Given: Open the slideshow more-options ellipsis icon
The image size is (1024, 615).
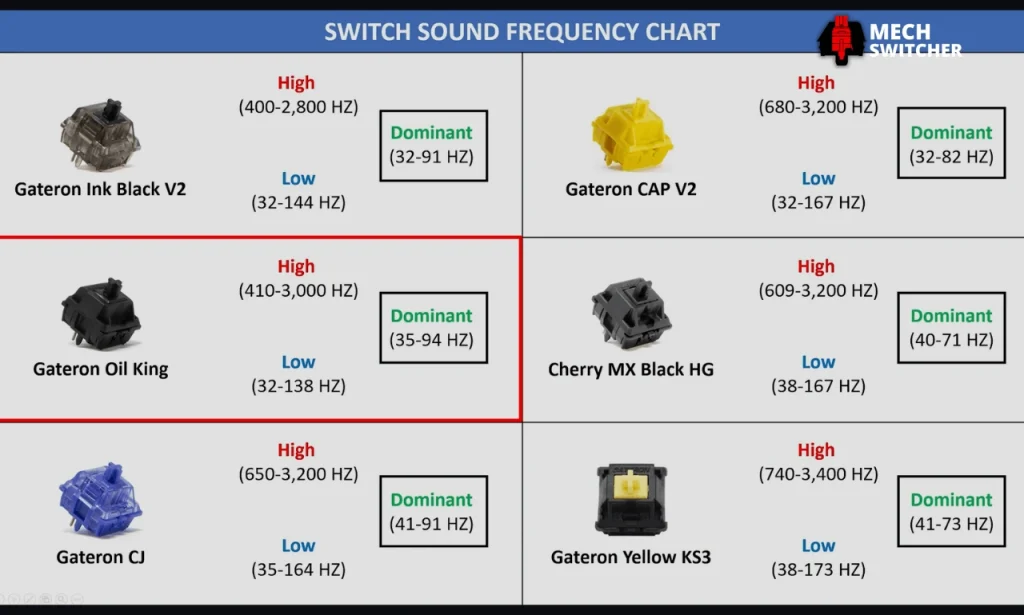Looking at the screenshot, I should pos(77,599).
